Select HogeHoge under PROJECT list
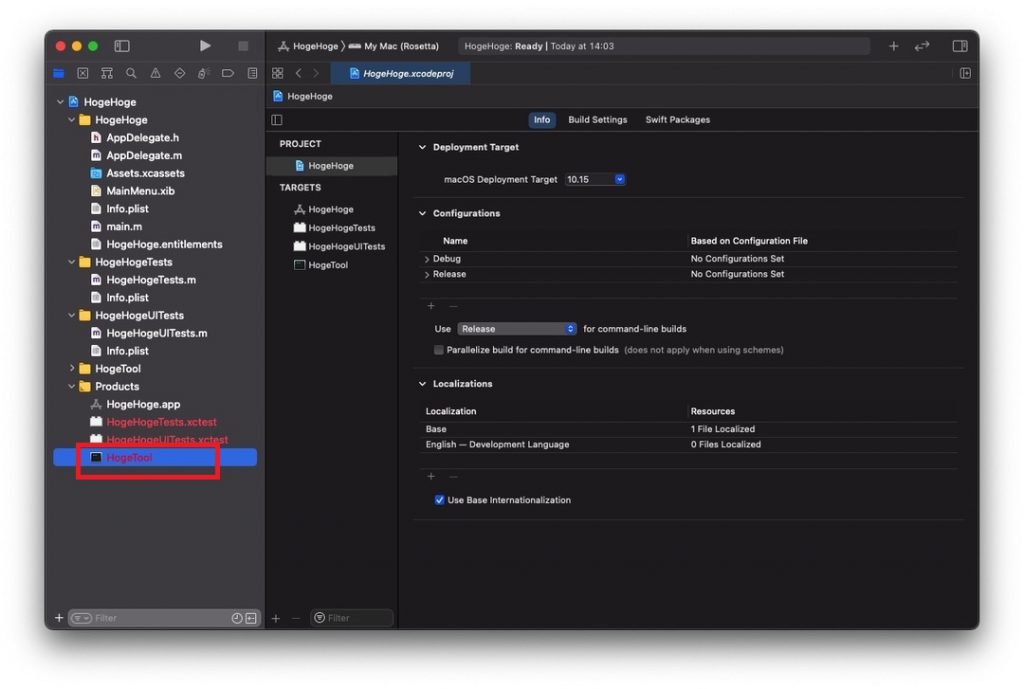 332,166
